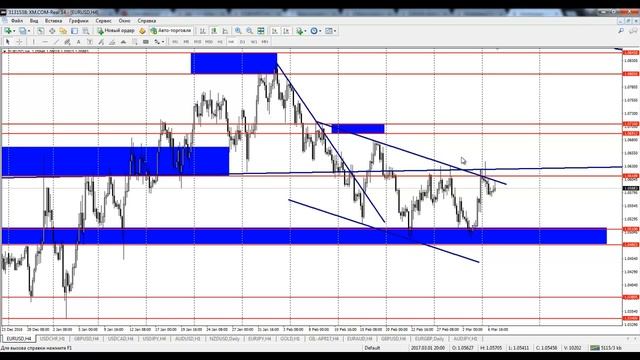Viewport: 640px width, 360px height.
Task: Open the Strategy Tester icon
Action: tap(86, 31)
